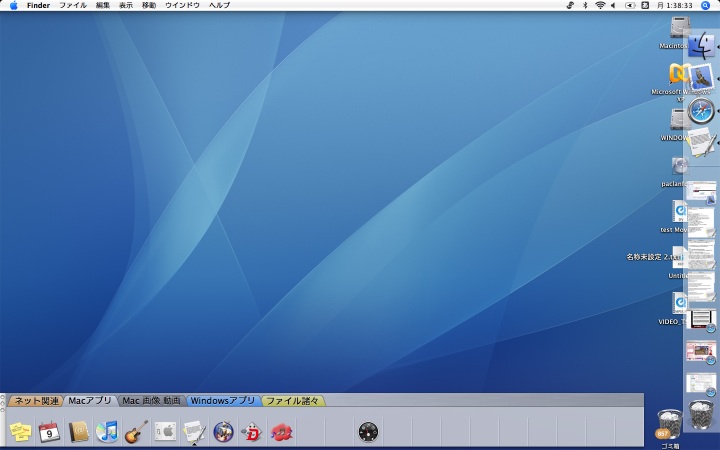Click the battery status icon in menu bar

click(x=630, y=6)
